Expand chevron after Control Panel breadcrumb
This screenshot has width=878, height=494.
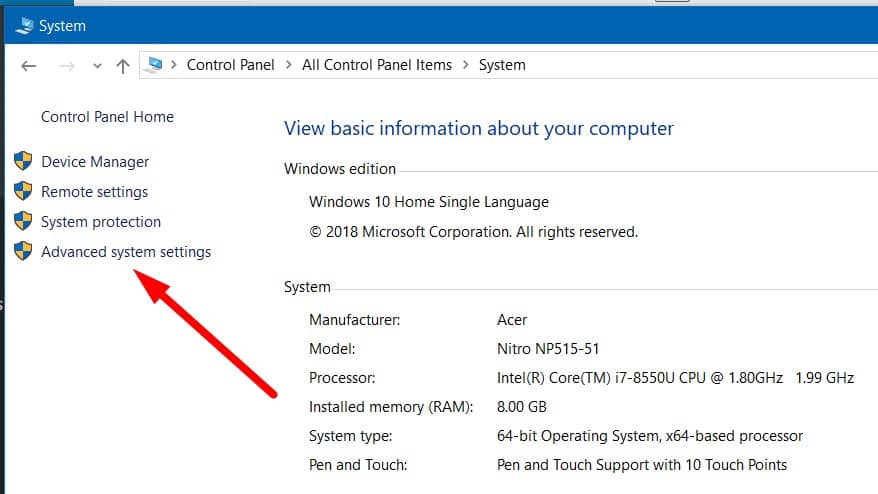coord(288,65)
